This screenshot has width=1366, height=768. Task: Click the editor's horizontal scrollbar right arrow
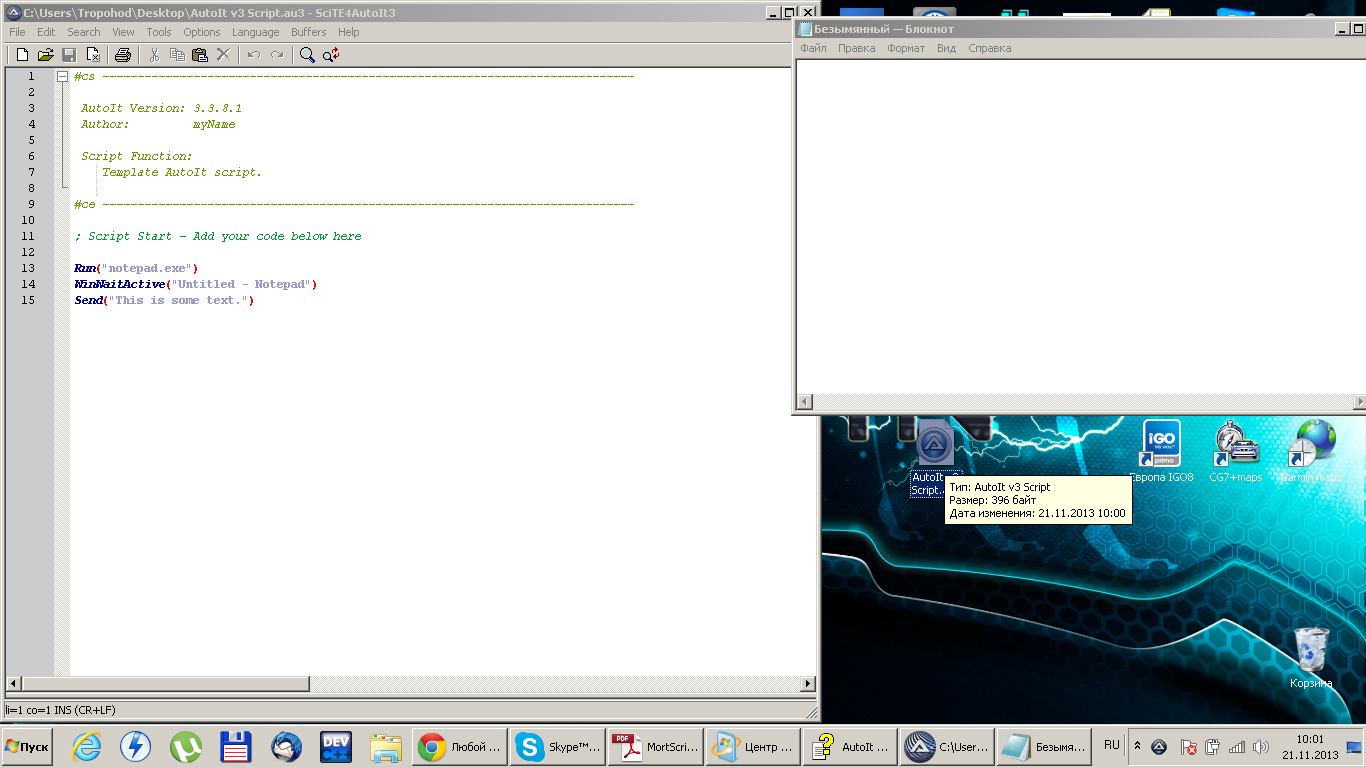[808, 684]
